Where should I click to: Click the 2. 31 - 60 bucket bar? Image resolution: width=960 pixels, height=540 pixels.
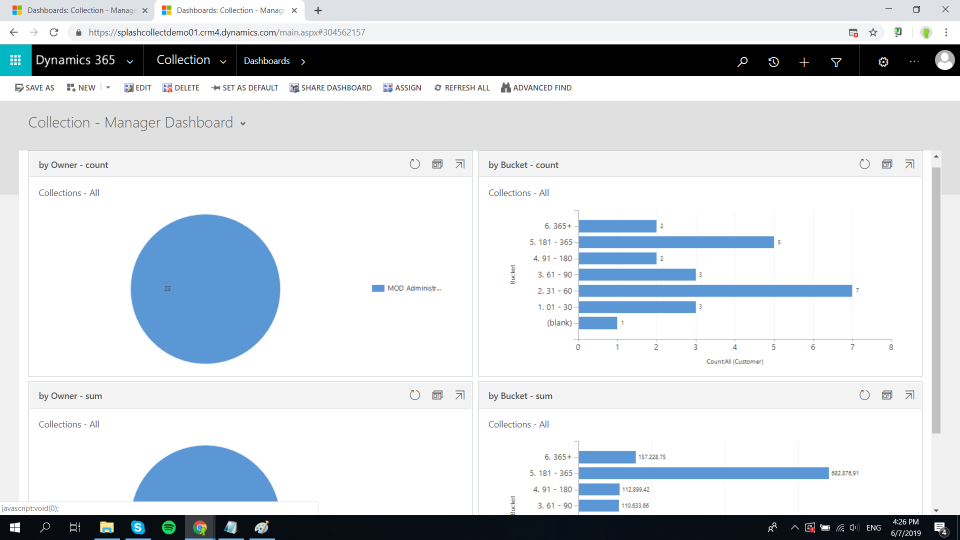(714, 290)
